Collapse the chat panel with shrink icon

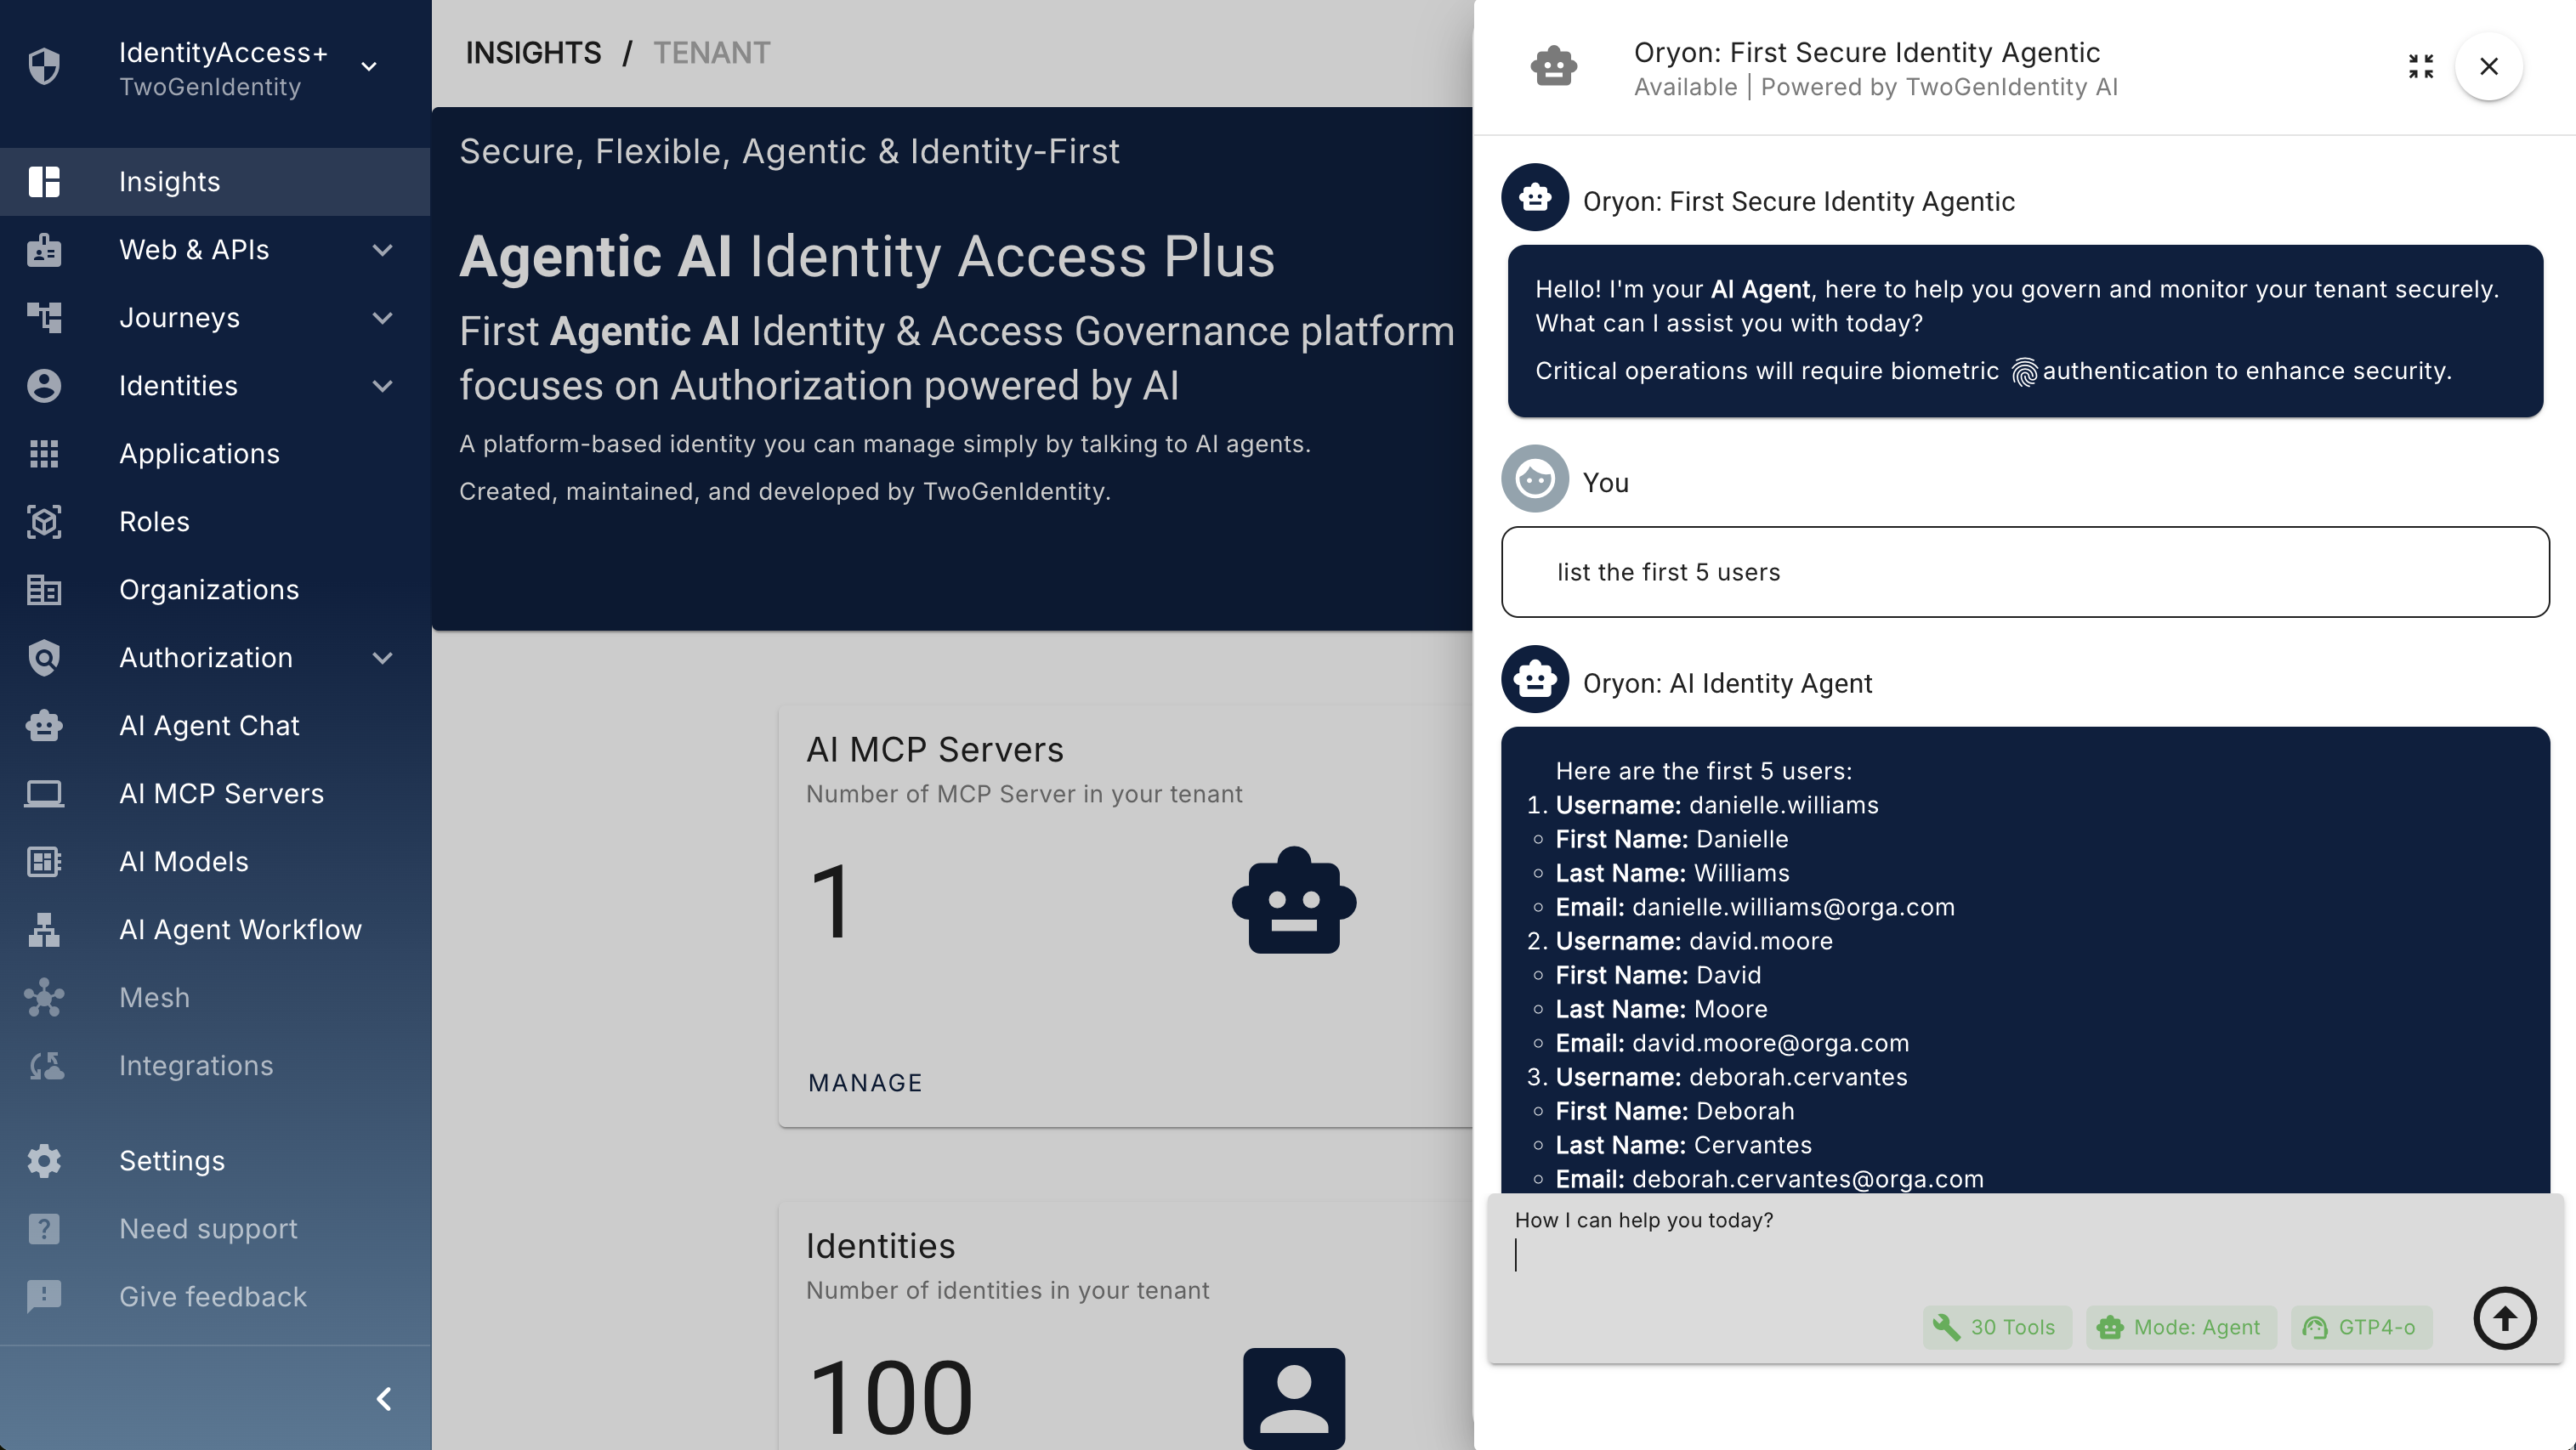(x=2420, y=67)
